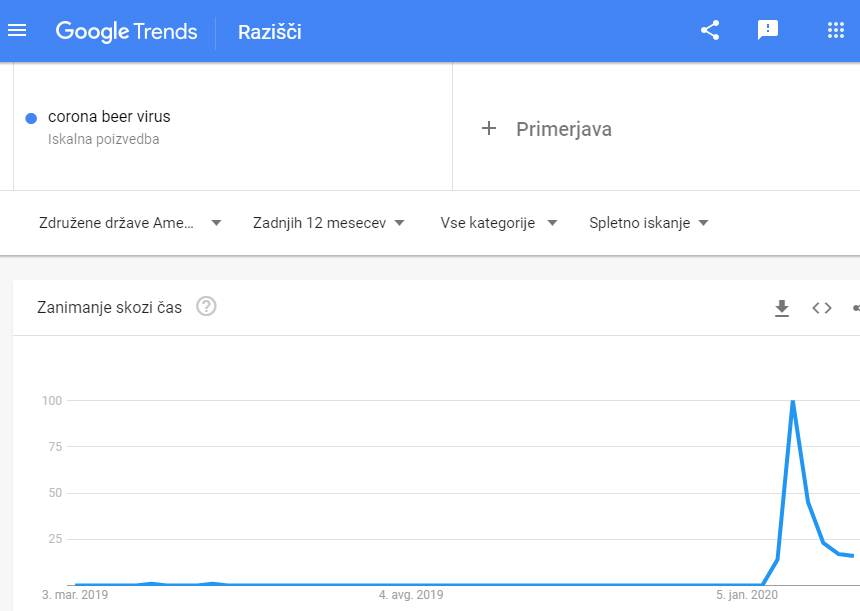Click the Google Trends logo

[x=126, y=31]
